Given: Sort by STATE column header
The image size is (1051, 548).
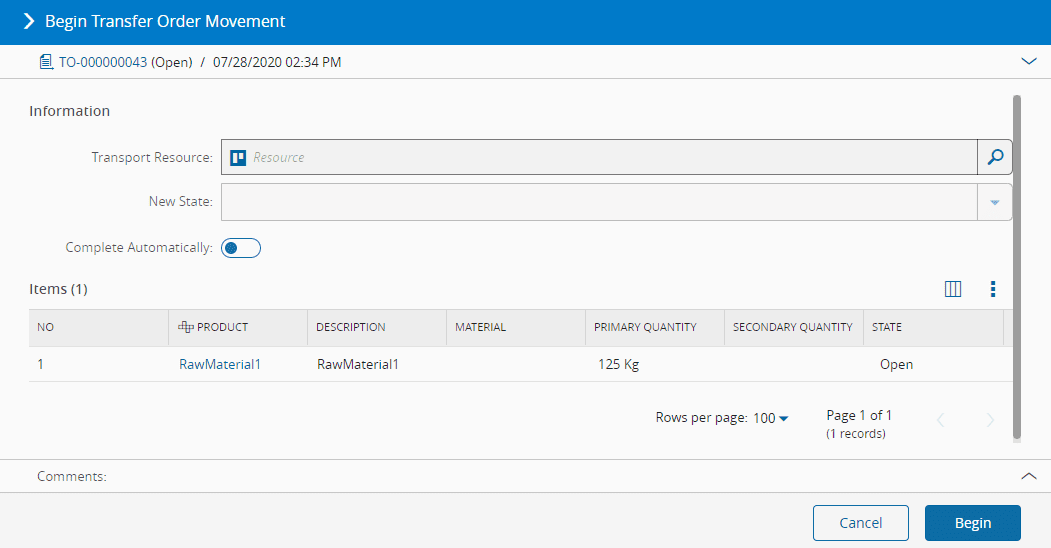Looking at the screenshot, I should pos(887,327).
